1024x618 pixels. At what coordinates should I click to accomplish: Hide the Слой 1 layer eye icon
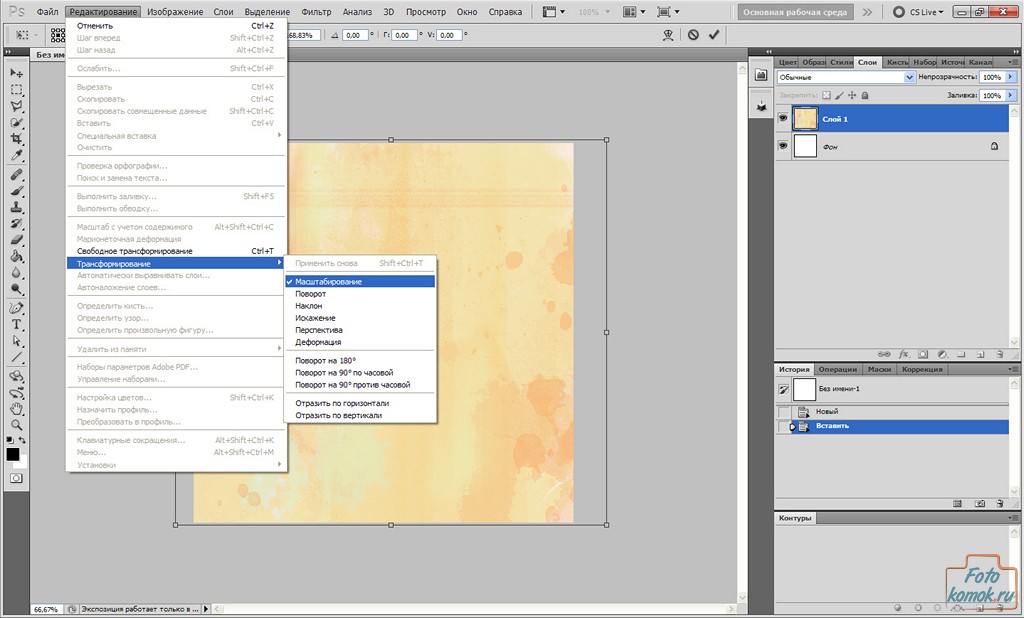(x=783, y=118)
